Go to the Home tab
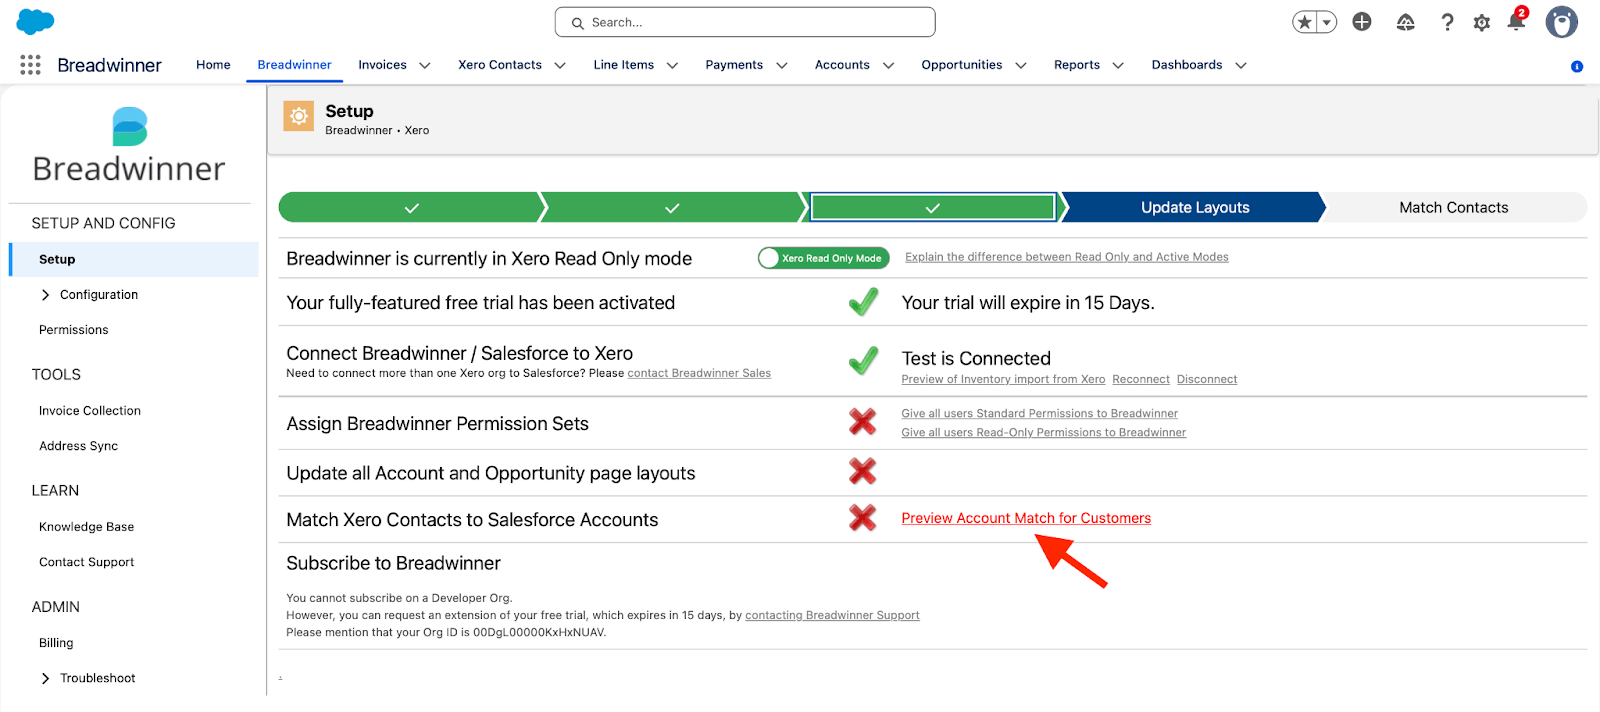Viewport: 1600px width, 712px height. pyautogui.click(x=213, y=65)
